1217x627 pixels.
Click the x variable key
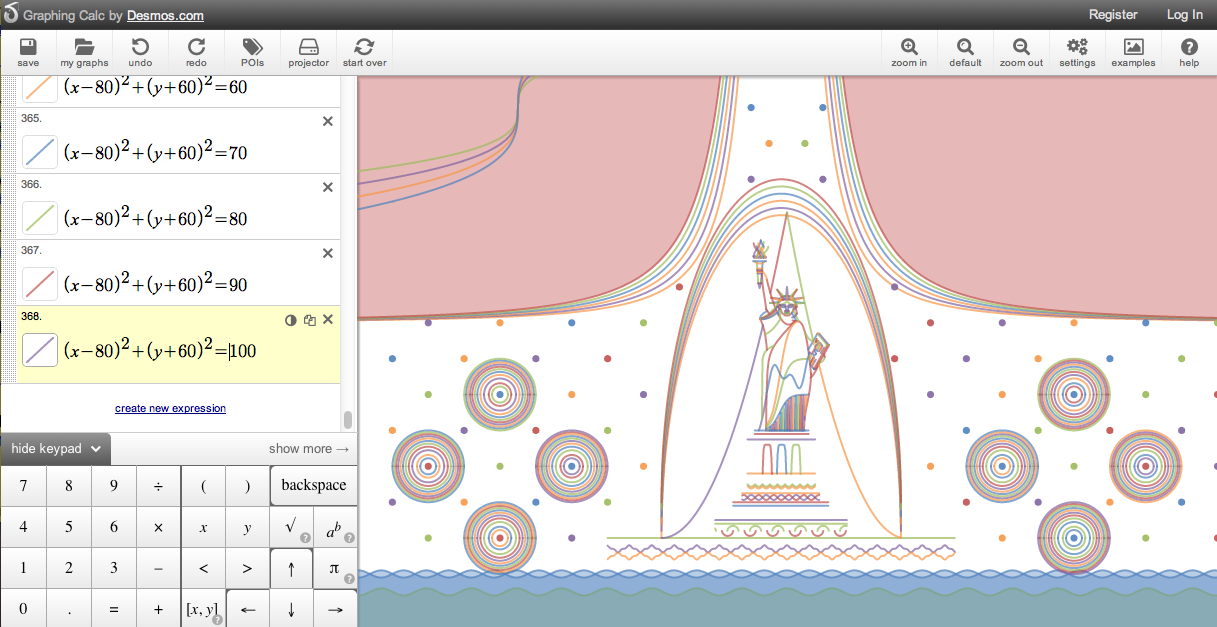(203, 528)
